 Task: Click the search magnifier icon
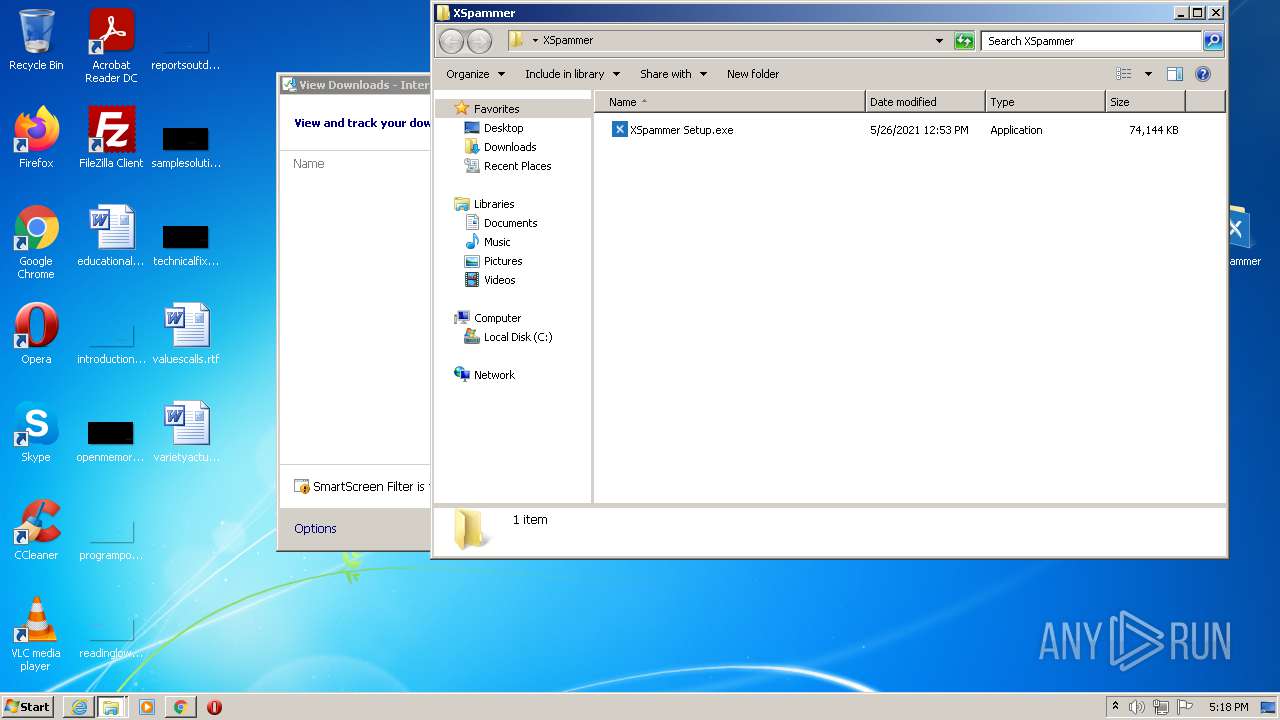click(1213, 41)
